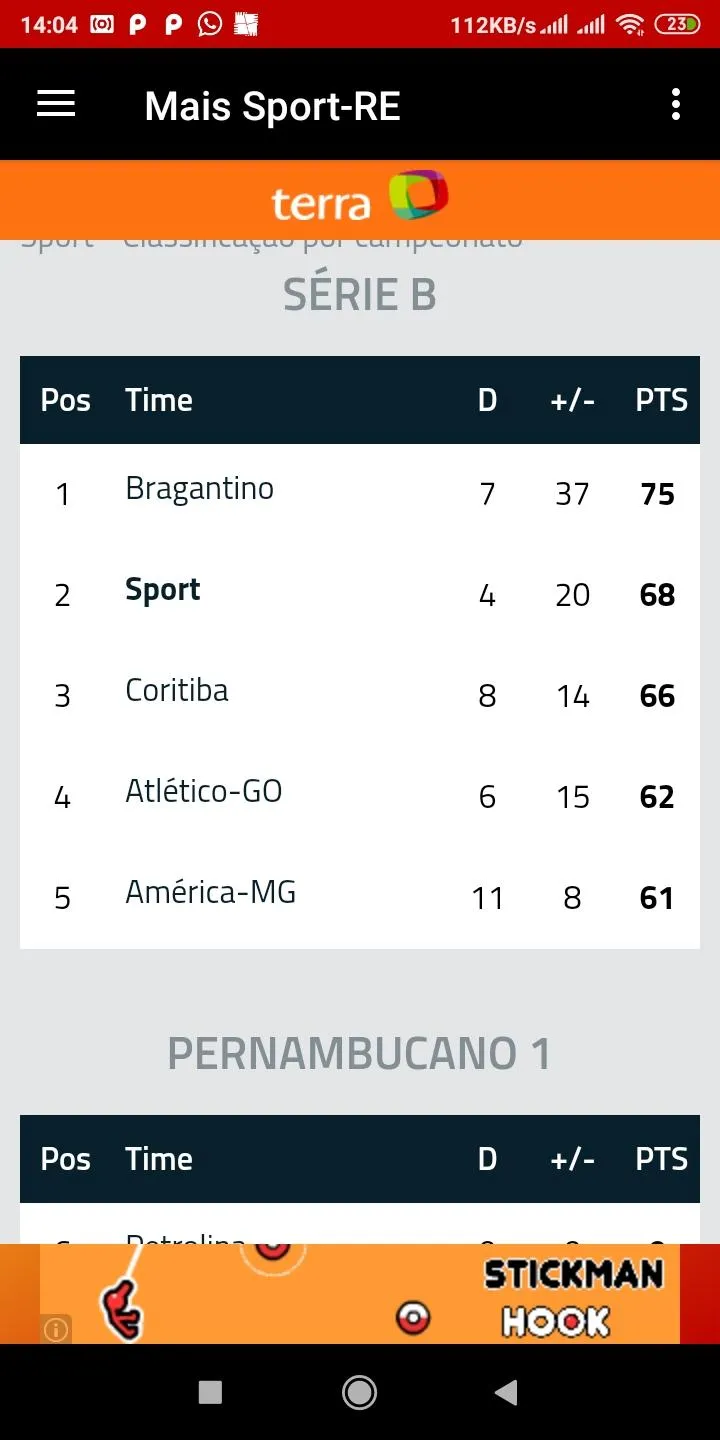
Task: Tap the Terra logo banner
Action: pyautogui.click(x=360, y=199)
